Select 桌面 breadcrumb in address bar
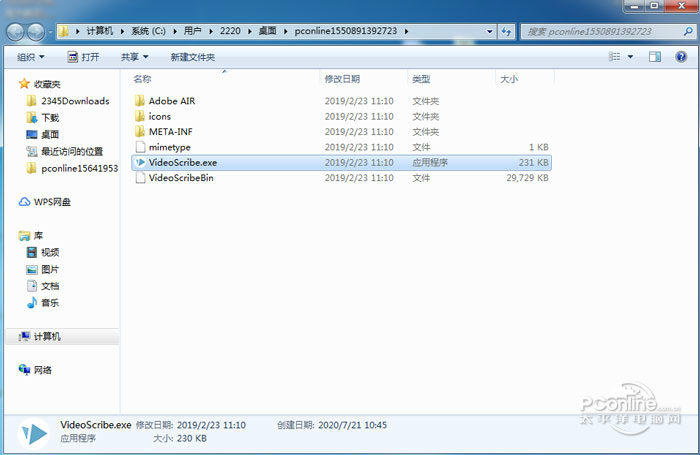700x455 pixels. pyautogui.click(x=267, y=31)
